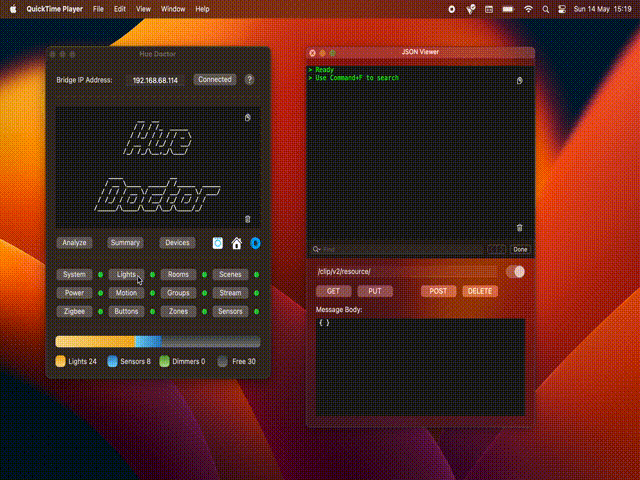This screenshot has height=480, width=640.
Task: Click the Sensors button
Action: pos(230,311)
